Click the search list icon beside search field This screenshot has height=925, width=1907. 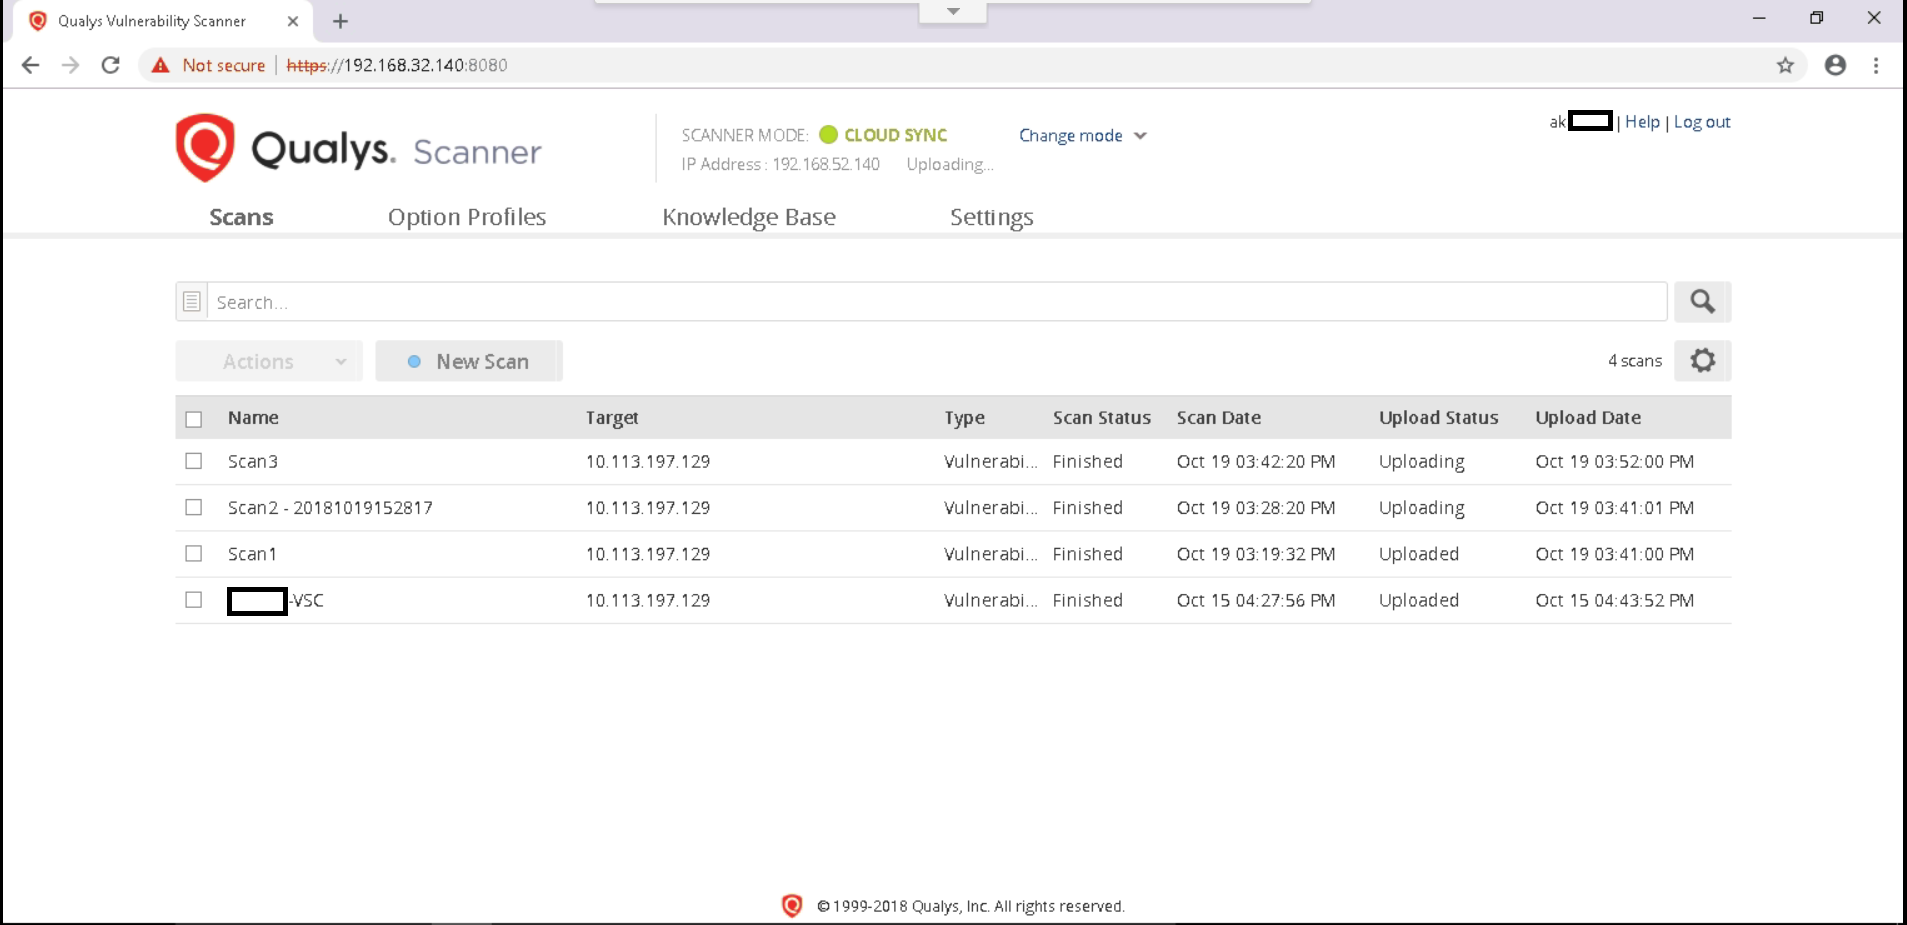(190, 300)
